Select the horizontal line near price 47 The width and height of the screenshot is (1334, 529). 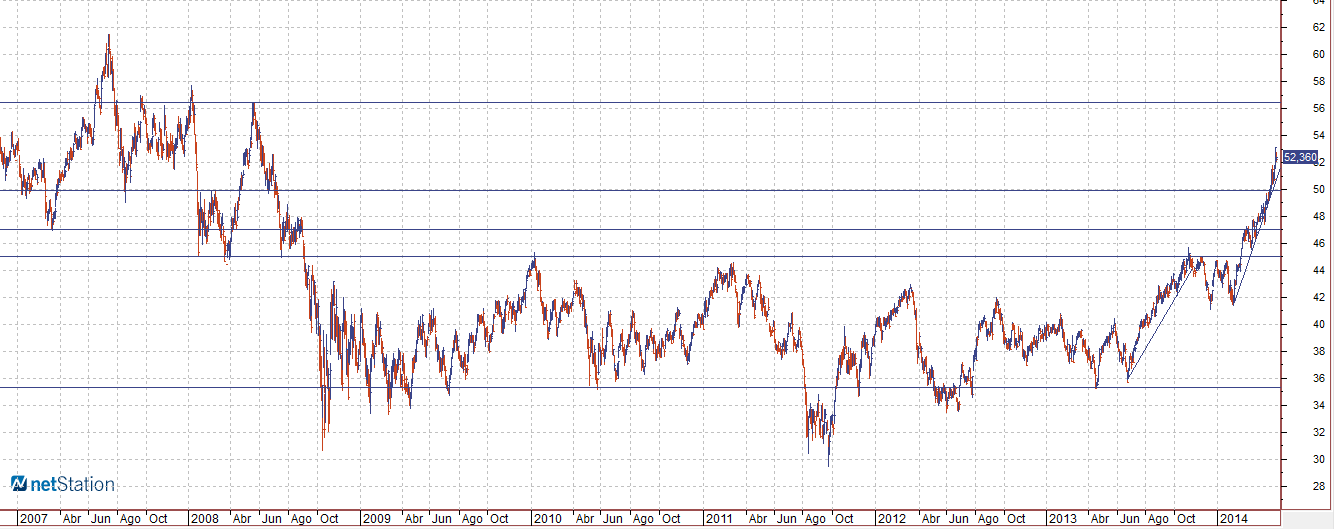640,230
